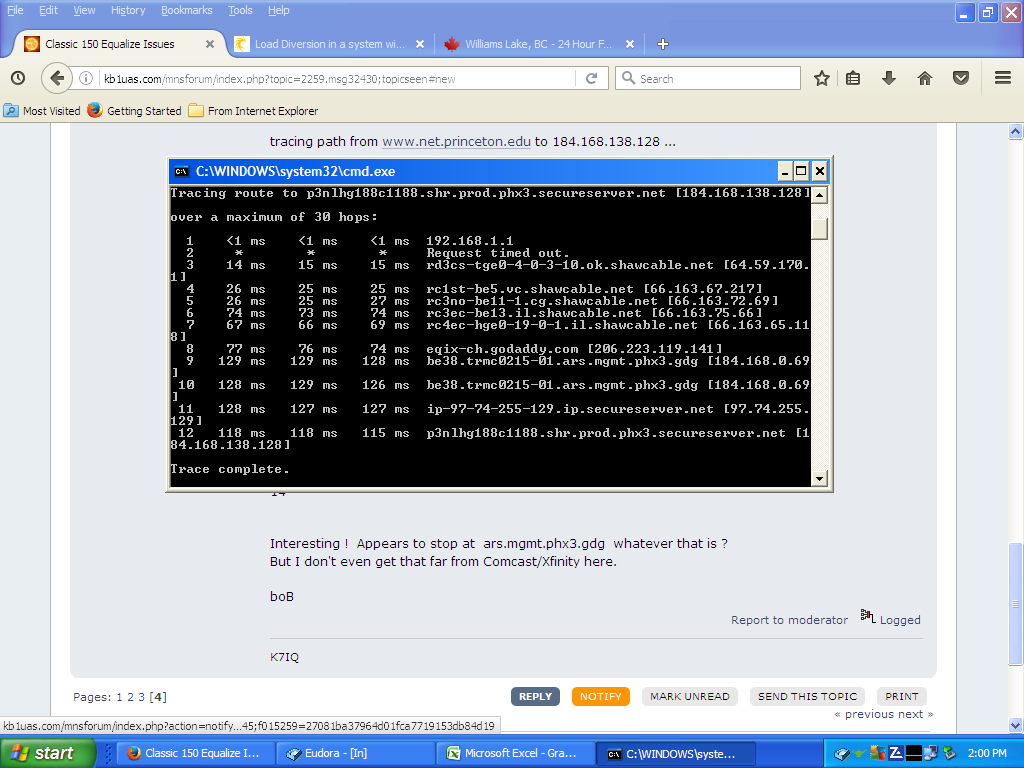
Task: Open the History menu
Action: coord(128,10)
